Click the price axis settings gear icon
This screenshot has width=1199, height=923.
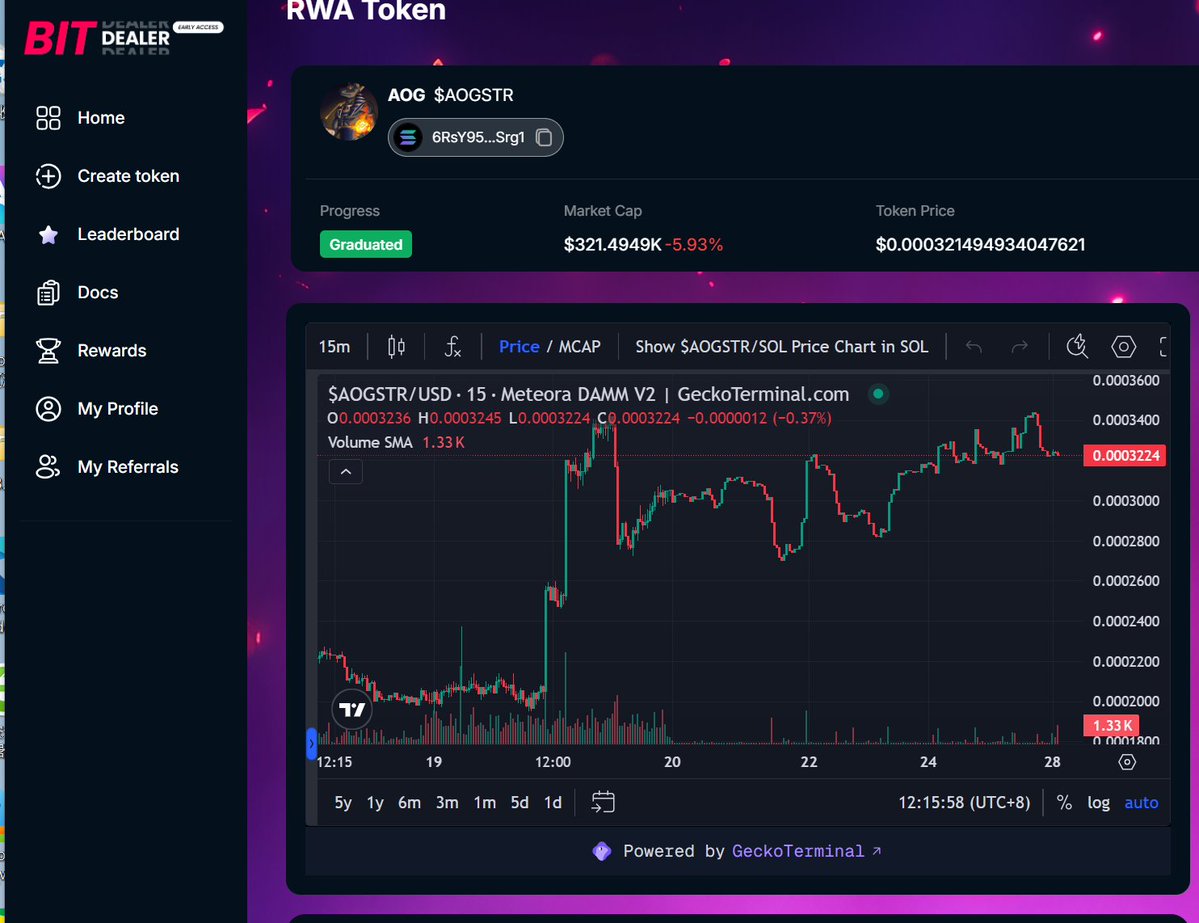pyautogui.click(x=1127, y=762)
